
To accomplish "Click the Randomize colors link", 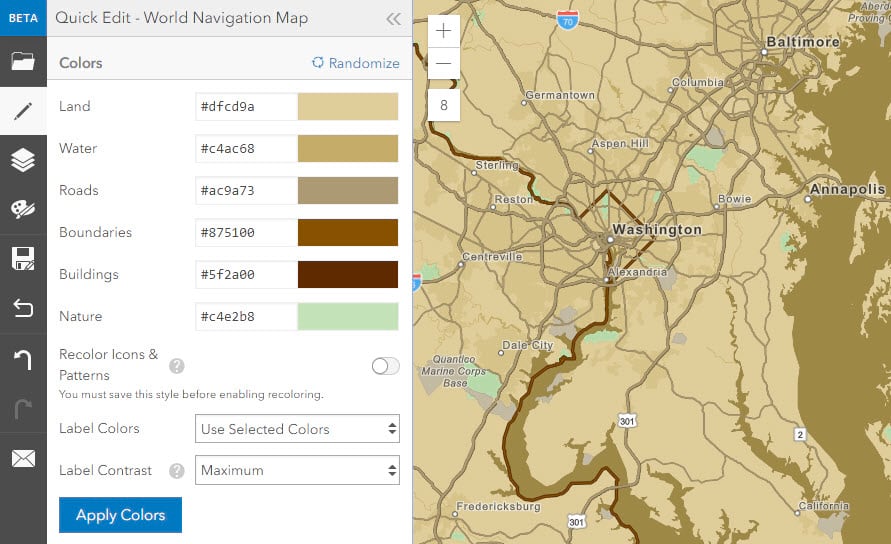I will 356,63.
